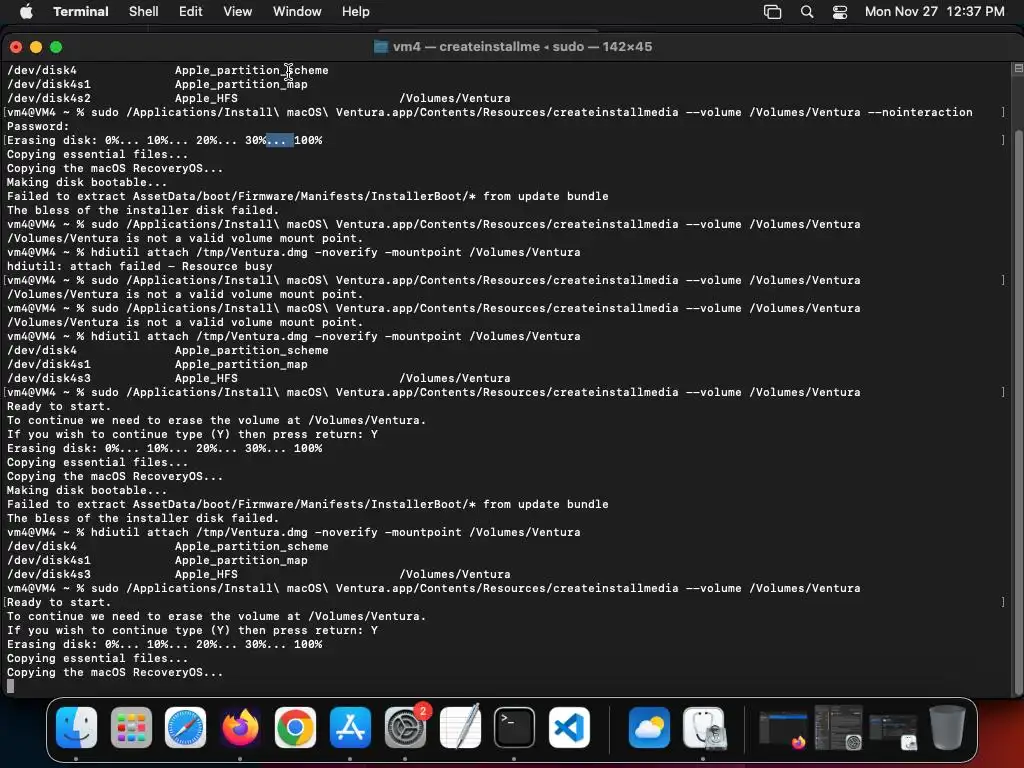Click the Terminal icon in the Dock
The height and width of the screenshot is (768, 1024).
tap(515, 727)
